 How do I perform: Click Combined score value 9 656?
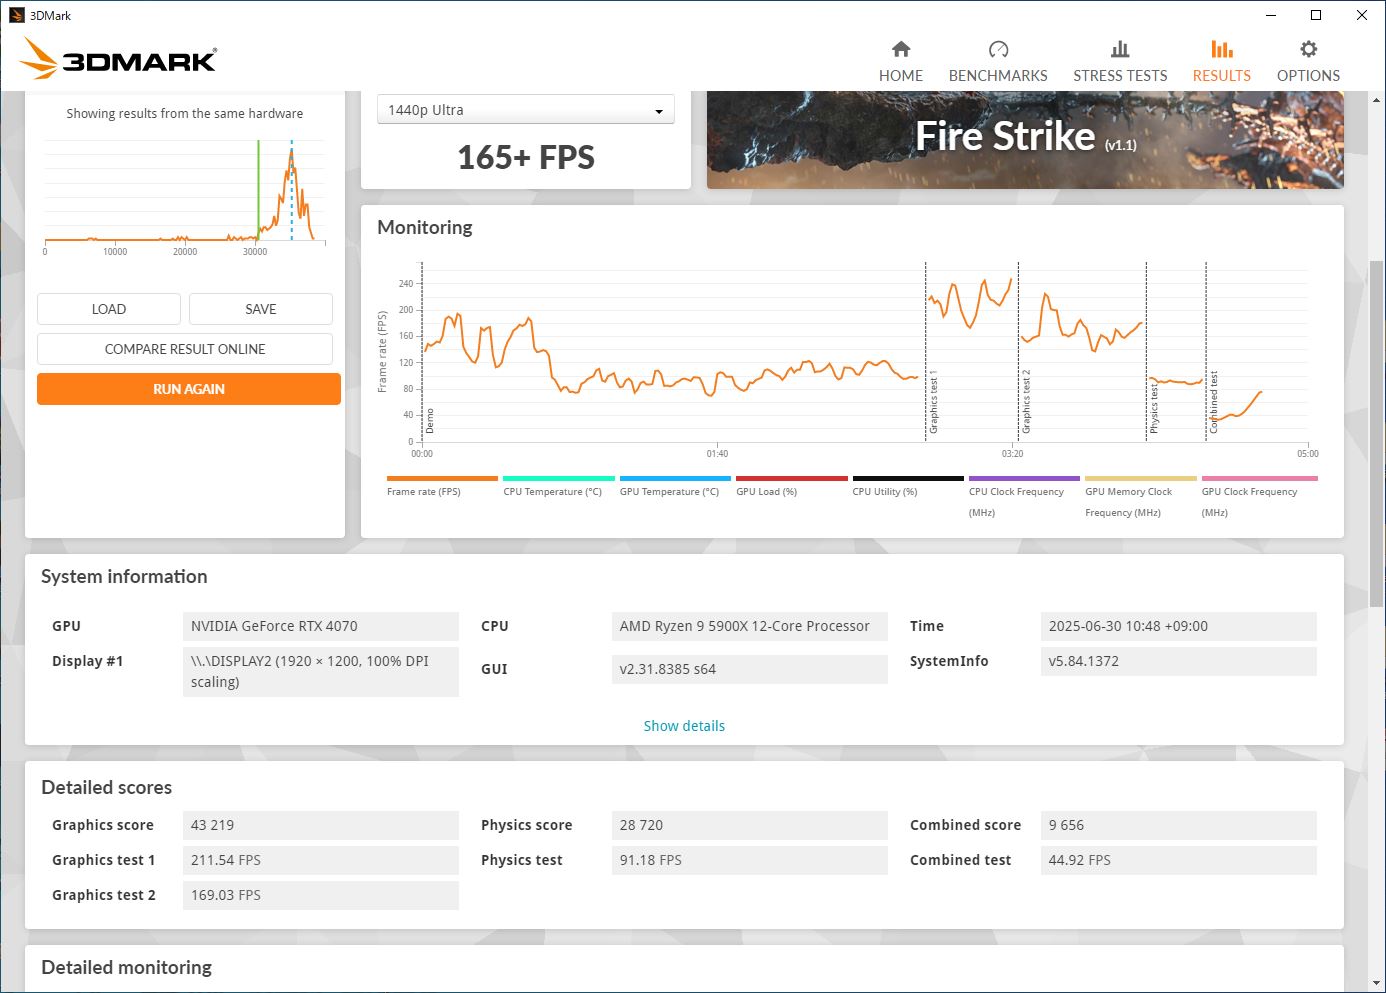pos(1178,825)
